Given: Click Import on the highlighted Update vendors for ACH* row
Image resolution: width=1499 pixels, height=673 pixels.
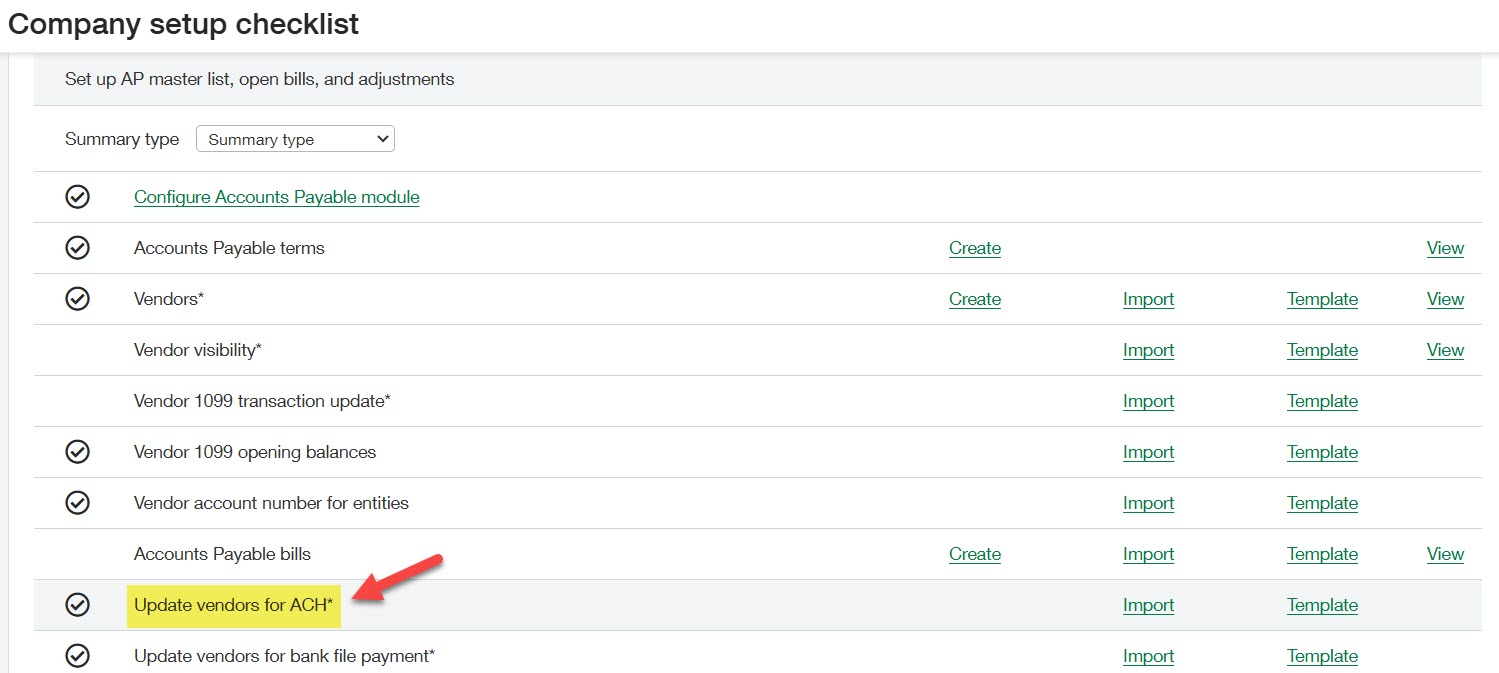Looking at the screenshot, I should pyautogui.click(x=1148, y=605).
